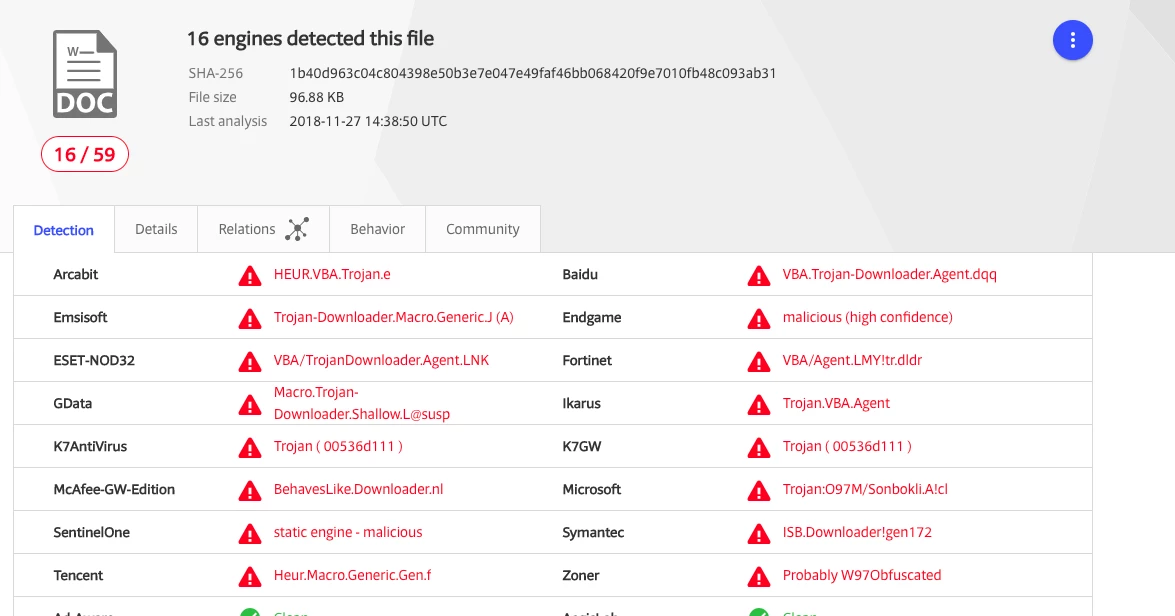Click the warning icon in McAfee-GW-Edition row
Screen dimensions: 1175x616
tap(250, 491)
